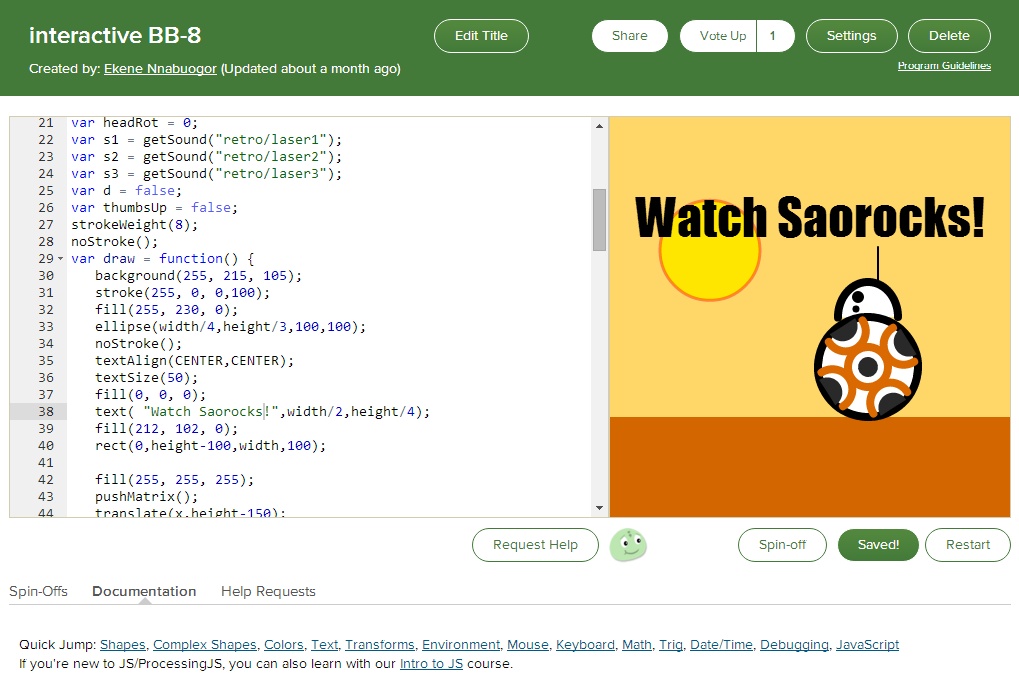Place cursor on strokeWeight(8) line
This screenshot has height=678, width=1019.
[x=135, y=224]
